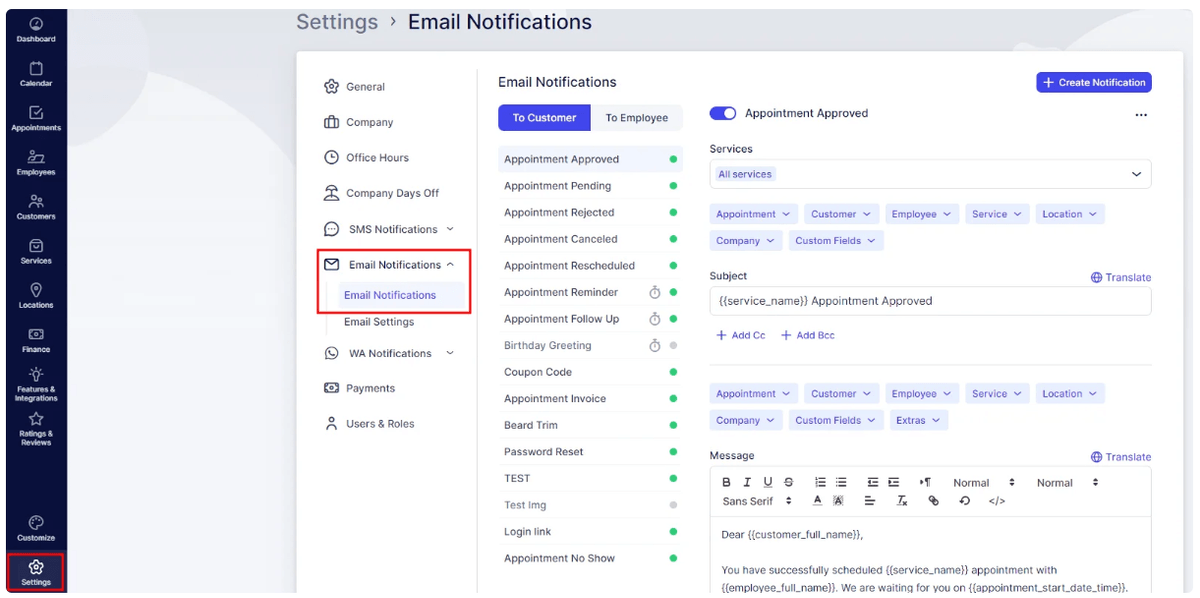Click the undo arrow in the editor toolbar
Image resolution: width=1200 pixels, height=598 pixels.
point(965,501)
